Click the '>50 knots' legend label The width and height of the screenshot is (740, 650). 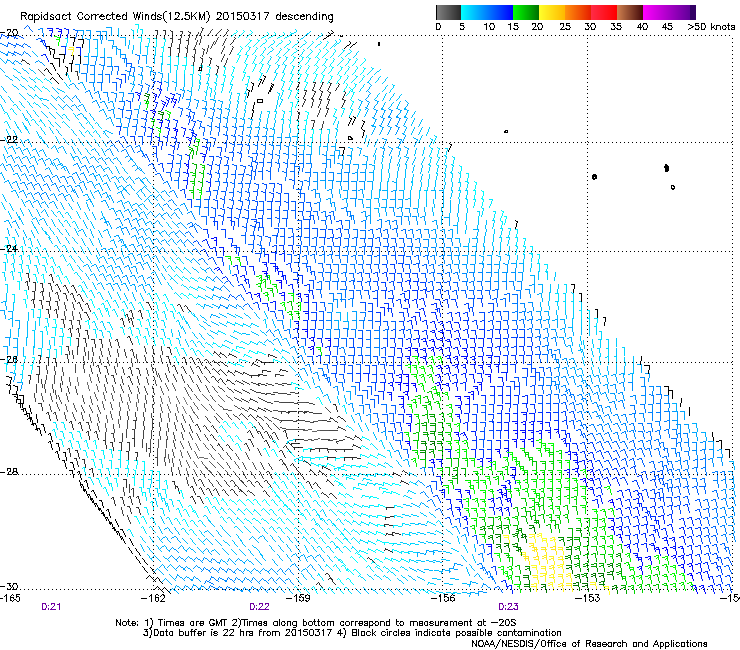pos(711,27)
